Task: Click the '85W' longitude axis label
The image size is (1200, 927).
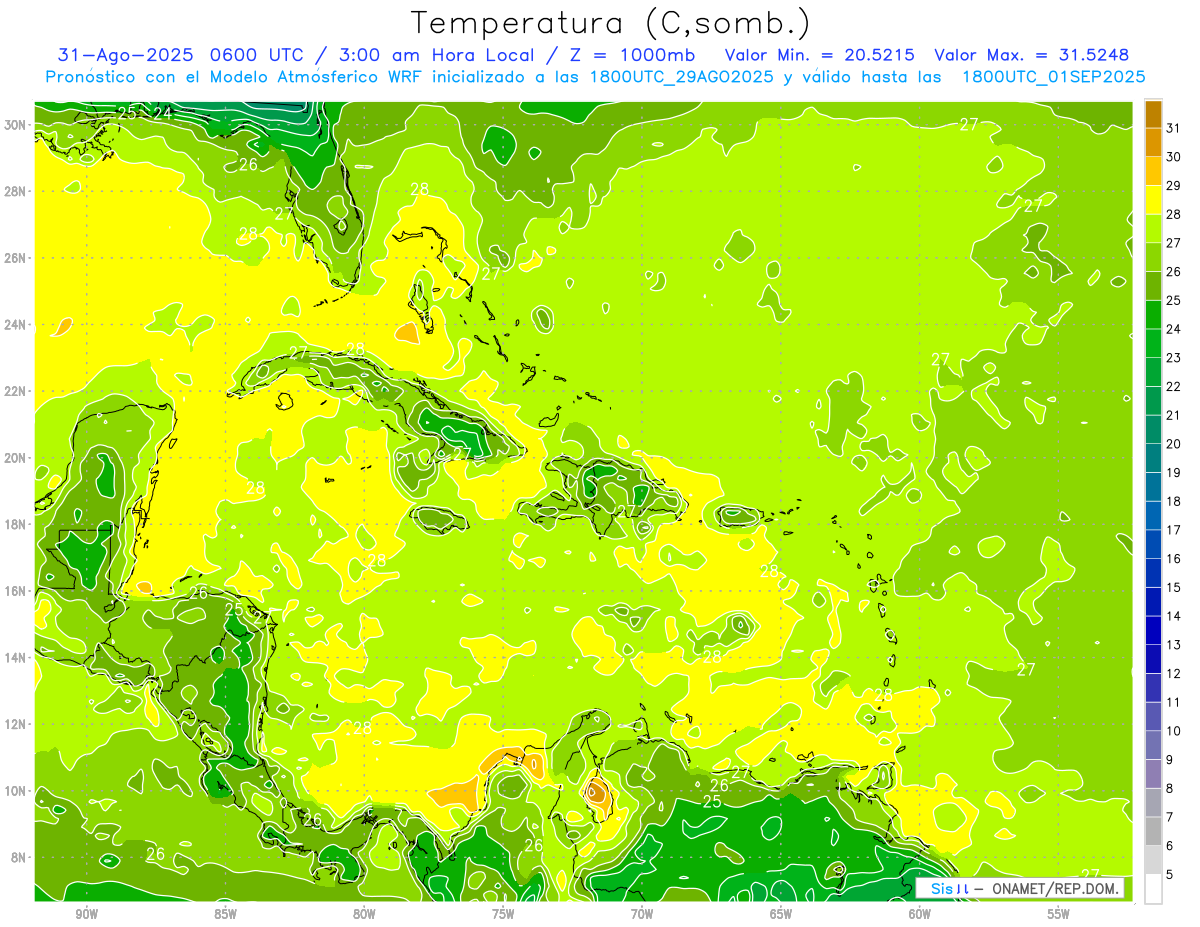Action: coord(225,914)
